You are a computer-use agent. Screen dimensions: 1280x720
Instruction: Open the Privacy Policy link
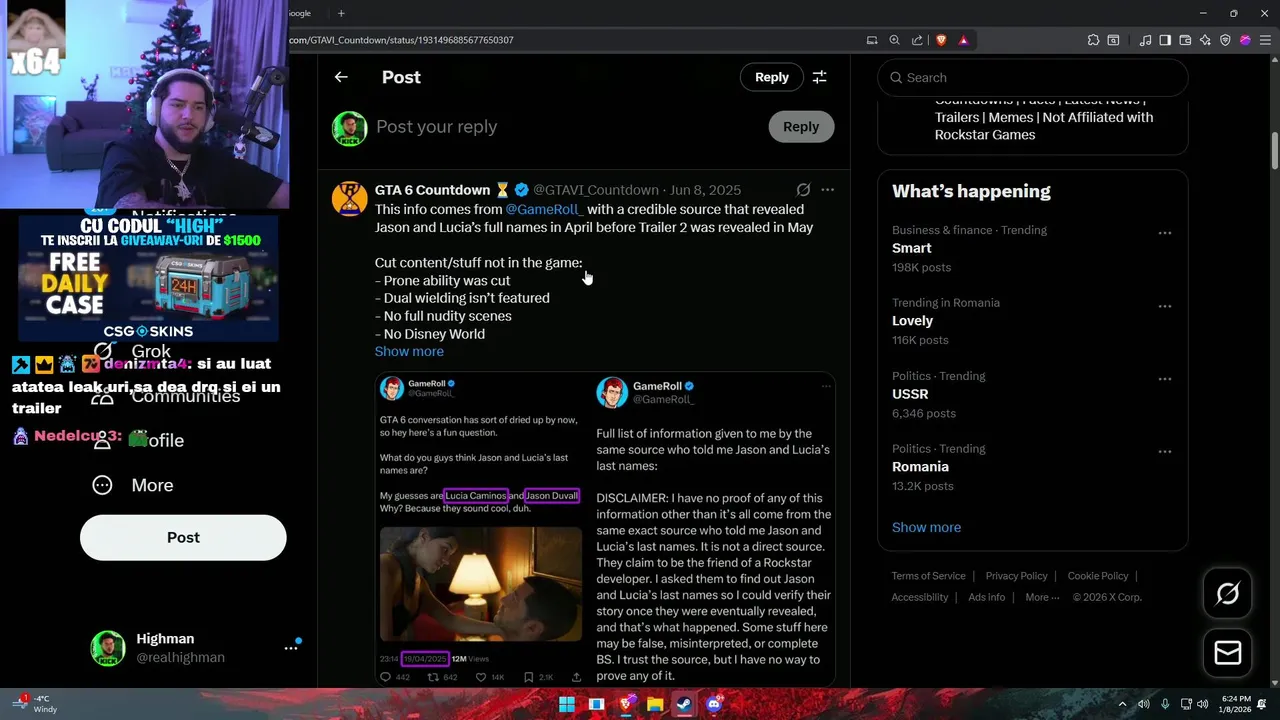coord(1016,576)
